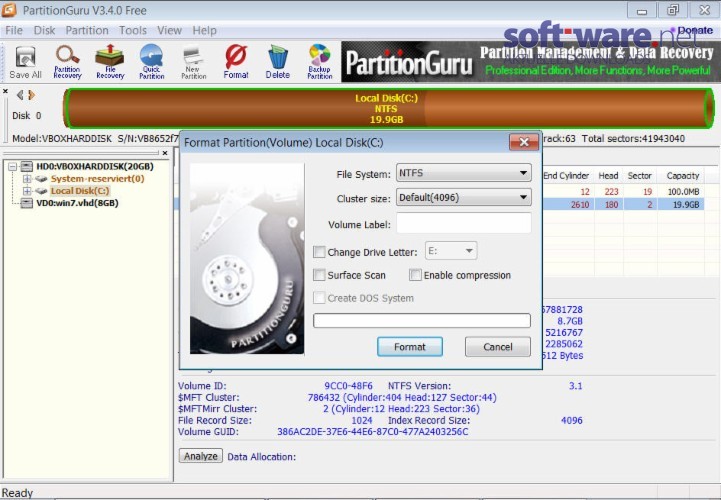Click the 100.0MB capacity cell

coord(683,191)
